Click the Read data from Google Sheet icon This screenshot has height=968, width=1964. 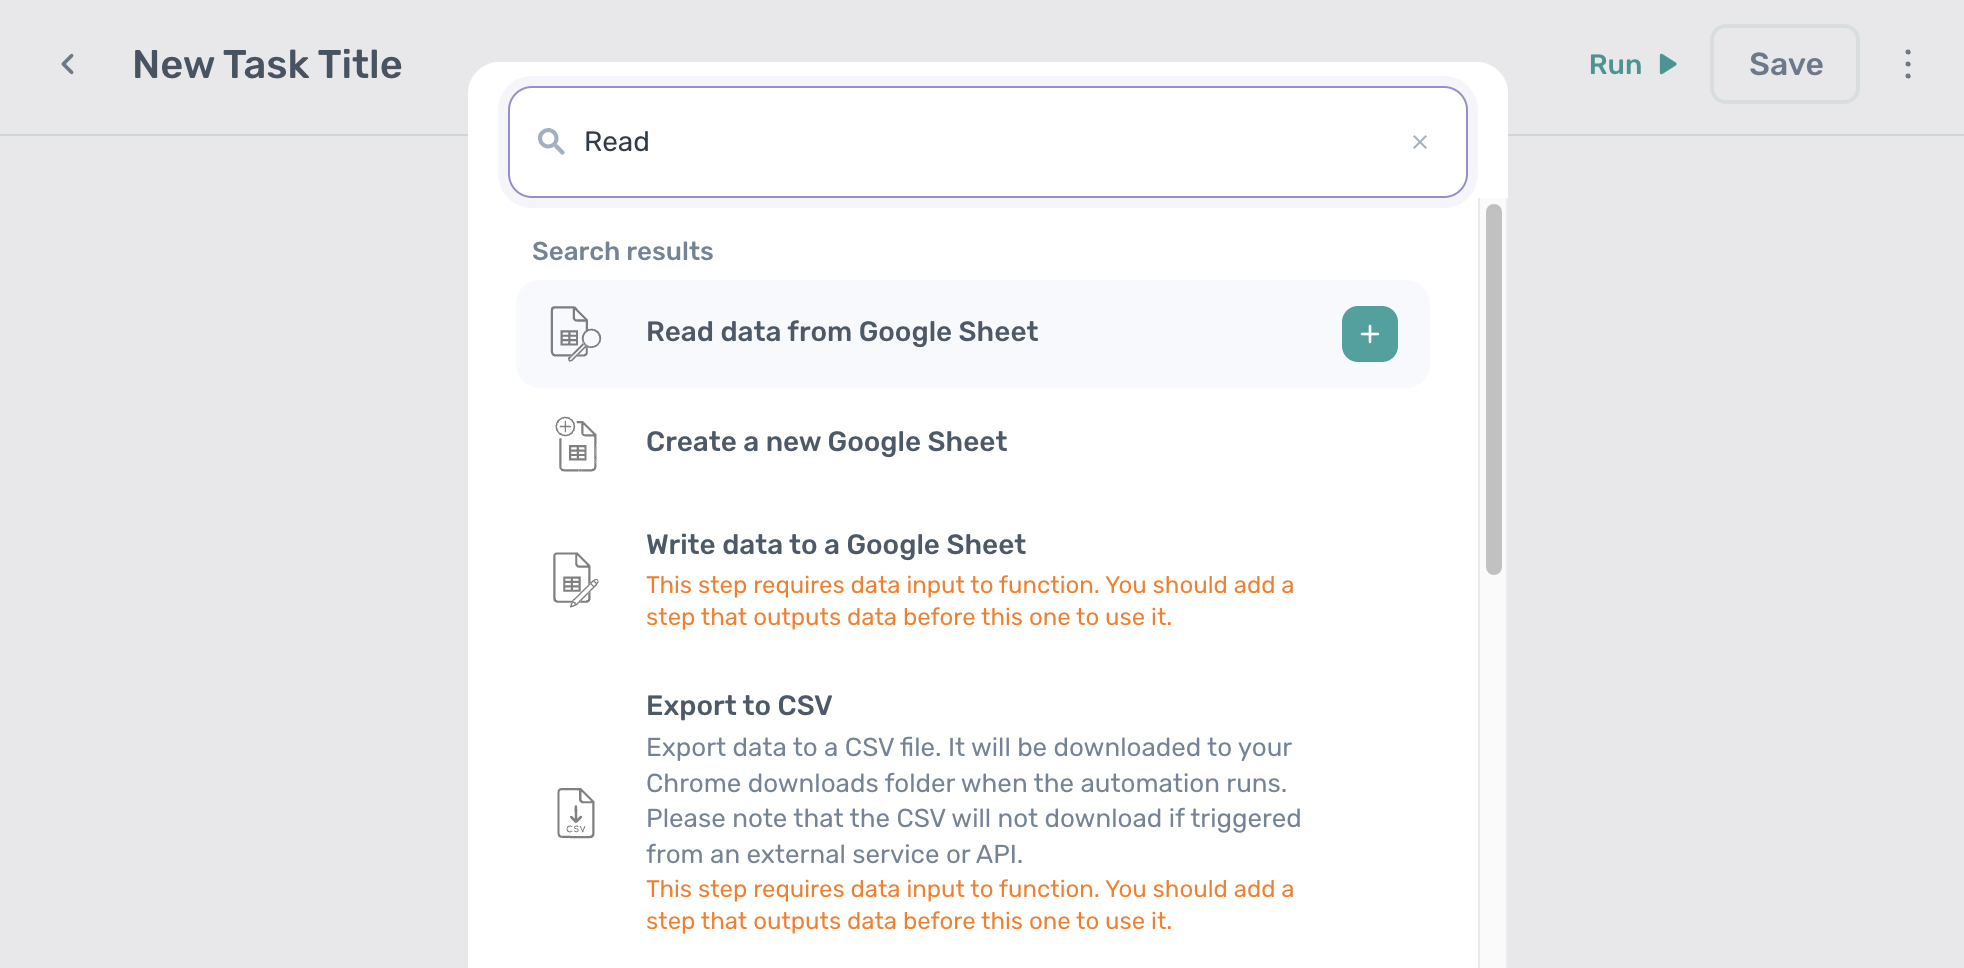pos(575,333)
